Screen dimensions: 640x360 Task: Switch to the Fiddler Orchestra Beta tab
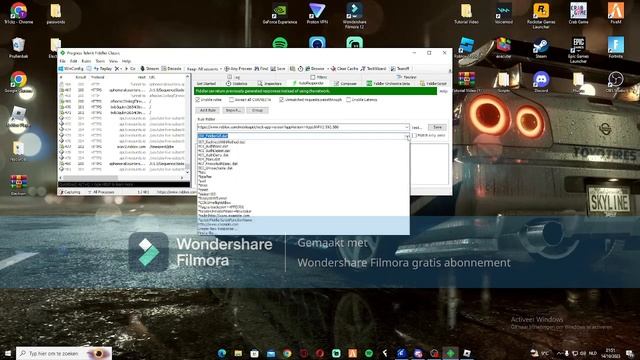(388, 83)
